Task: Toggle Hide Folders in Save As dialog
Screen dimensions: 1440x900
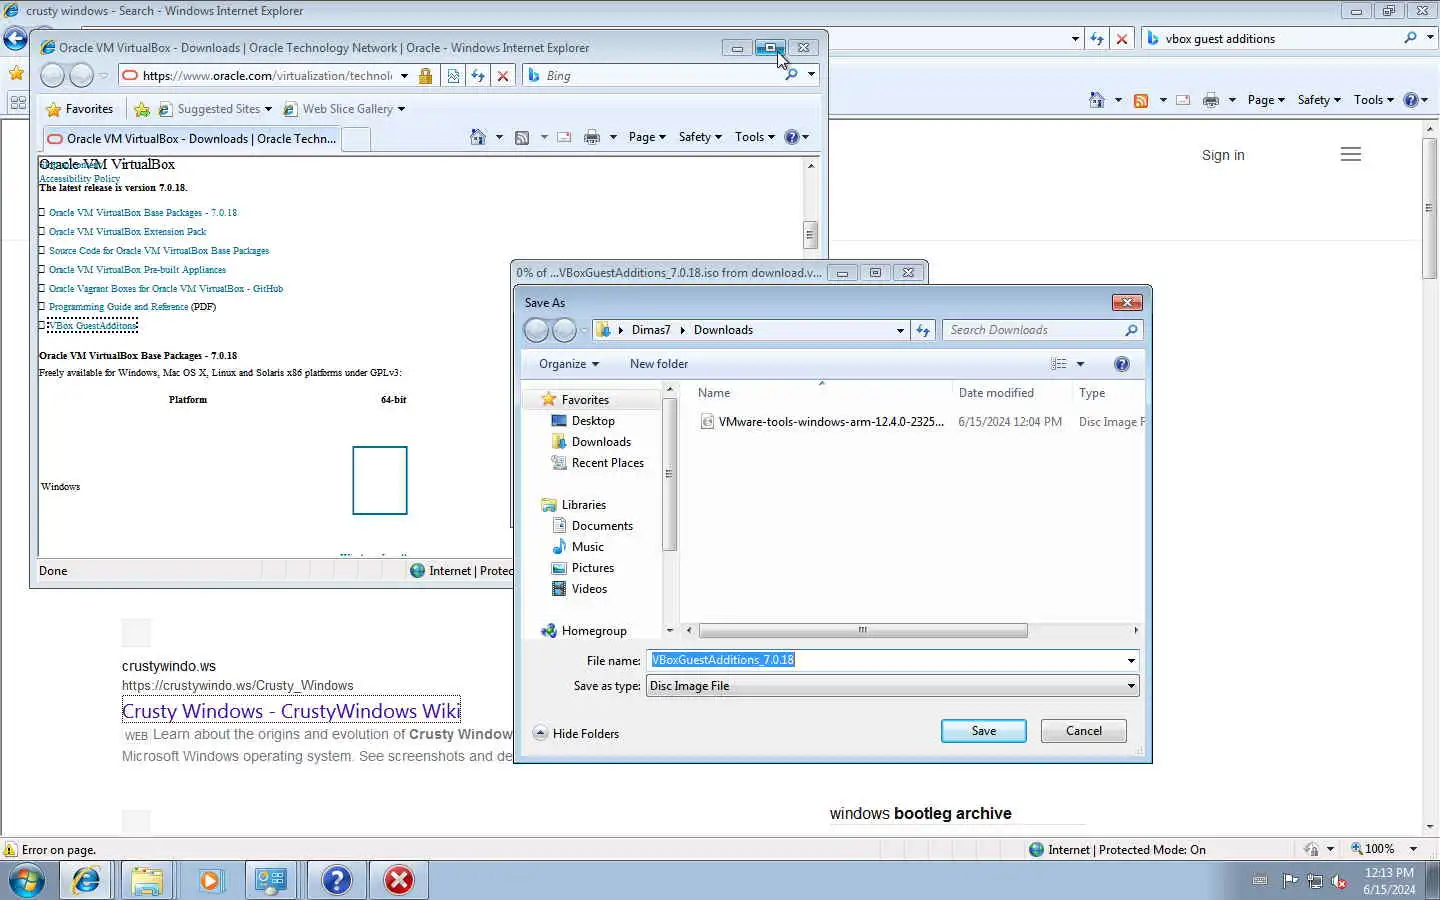Action: point(576,733)
